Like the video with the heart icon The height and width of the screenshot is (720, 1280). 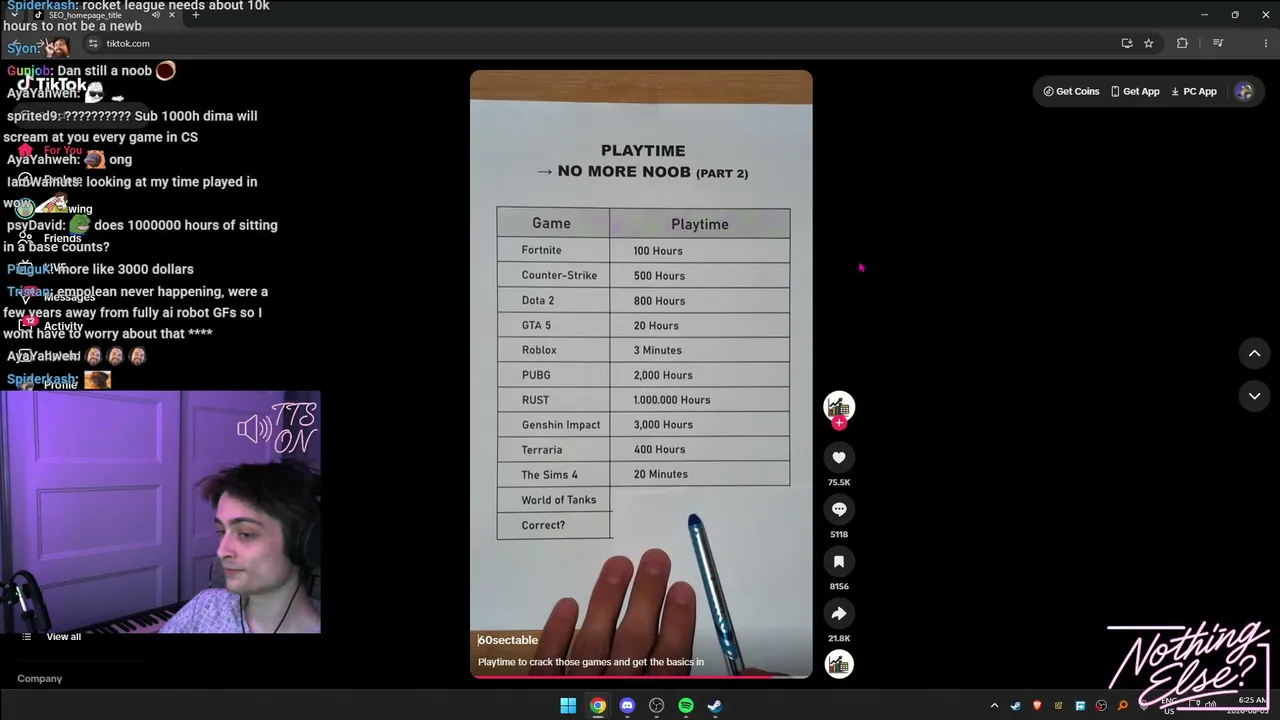[x=839, y=457]
